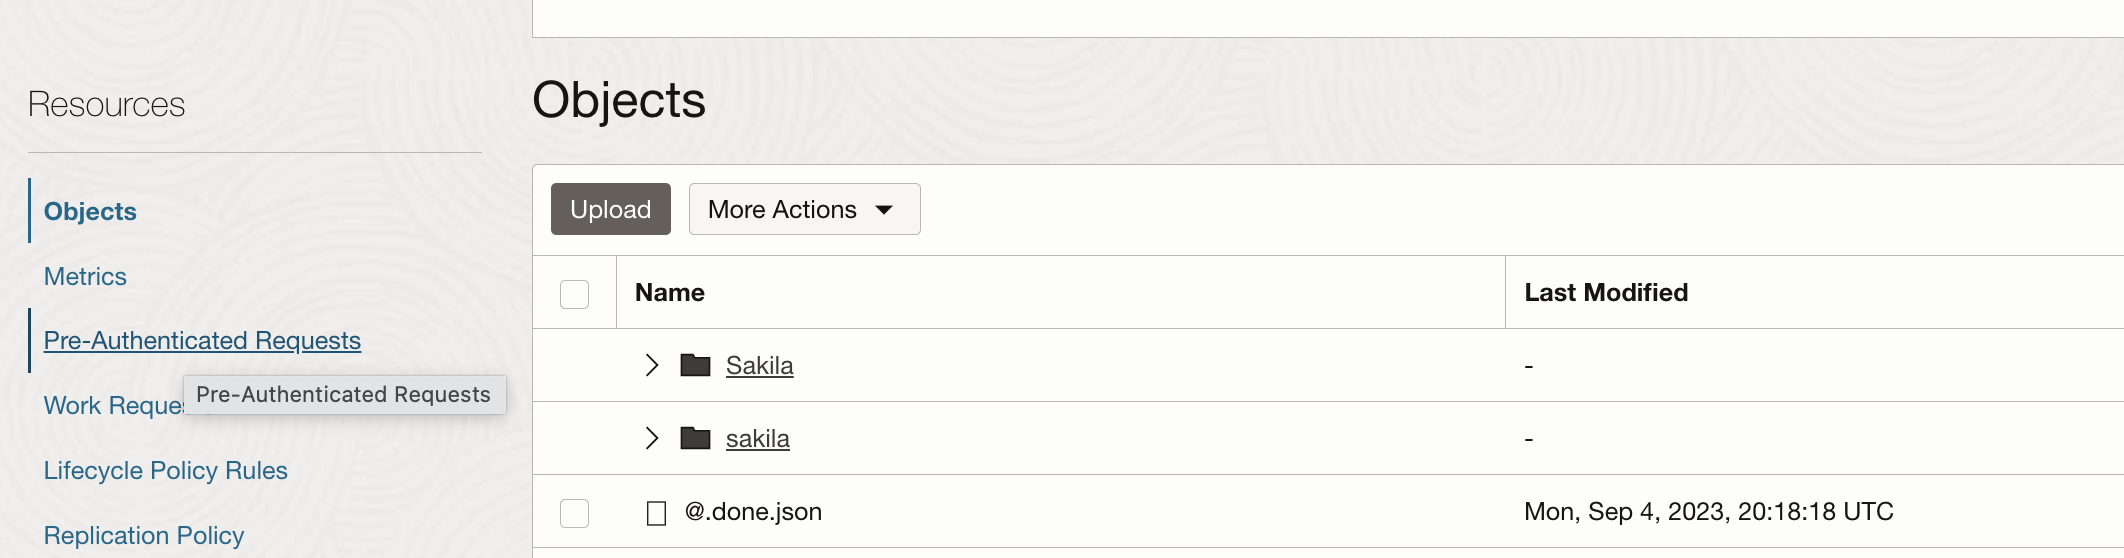Screen dimensions: 2124x558
Task: Click the lowercase sakila folder icon
Action: coord(695,438)
